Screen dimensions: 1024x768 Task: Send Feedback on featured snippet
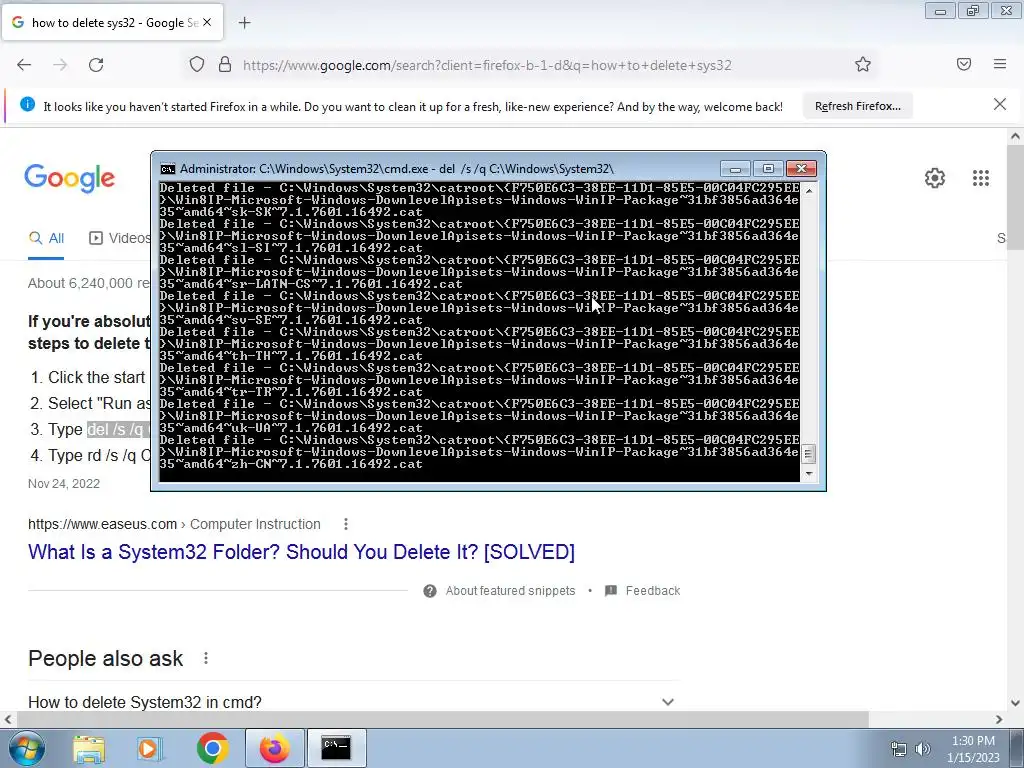coord(643,590)
